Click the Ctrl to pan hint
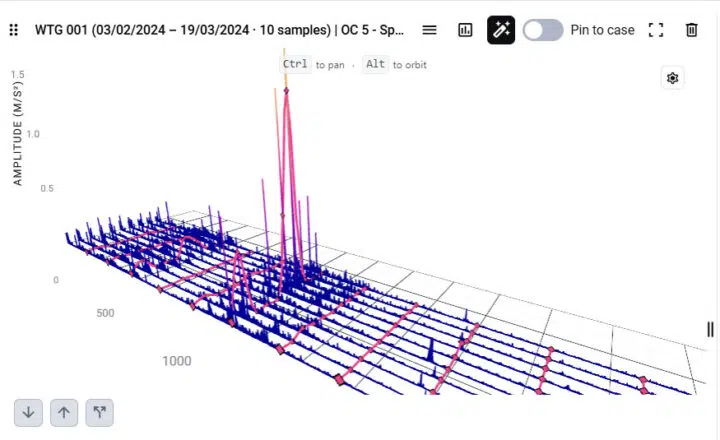This screenshot has width=720, height=440. (x=313, y=64)
